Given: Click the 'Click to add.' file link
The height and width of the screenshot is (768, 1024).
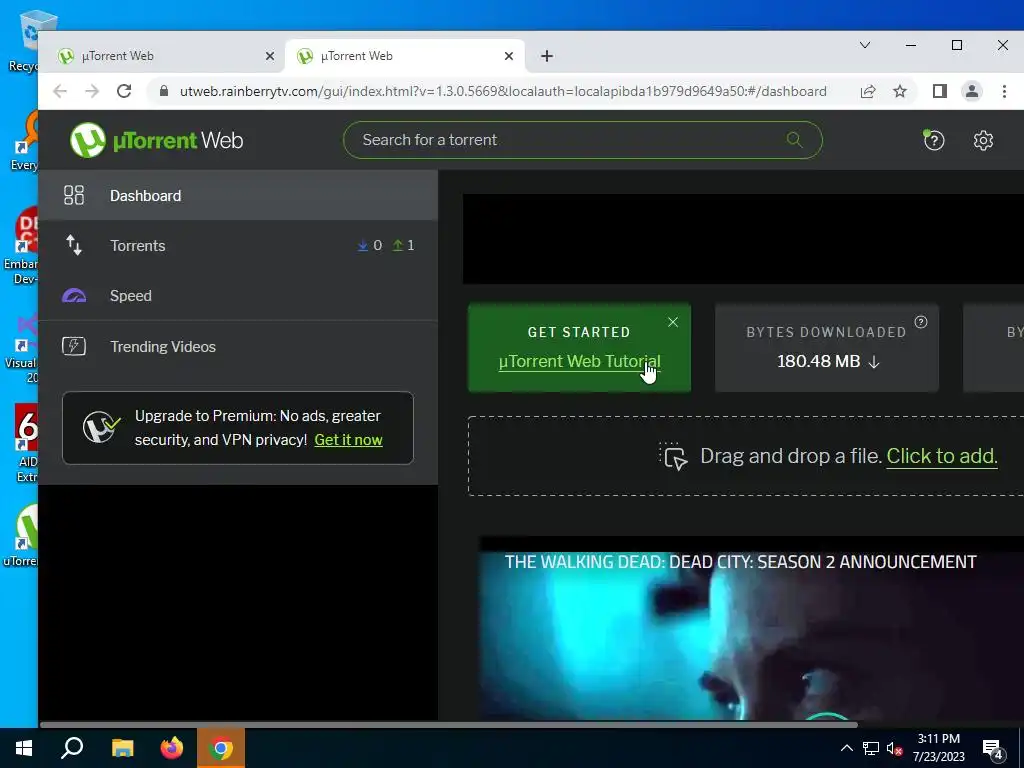Looking at the screenshot, I should click(x=942, y=456).
